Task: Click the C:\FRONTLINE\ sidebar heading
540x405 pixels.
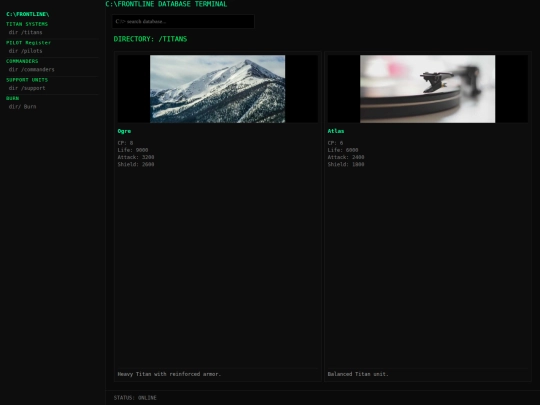Action: (28, 14)
